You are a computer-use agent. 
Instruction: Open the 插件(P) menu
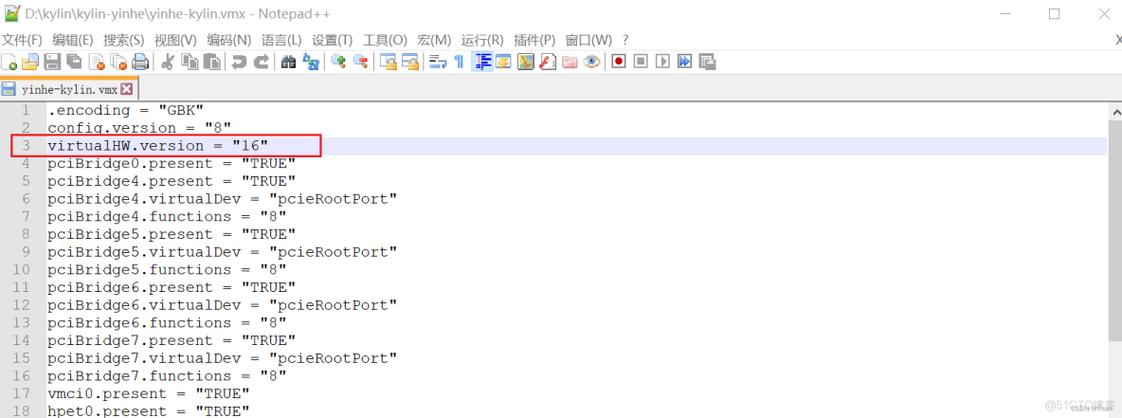coord(535,40)
